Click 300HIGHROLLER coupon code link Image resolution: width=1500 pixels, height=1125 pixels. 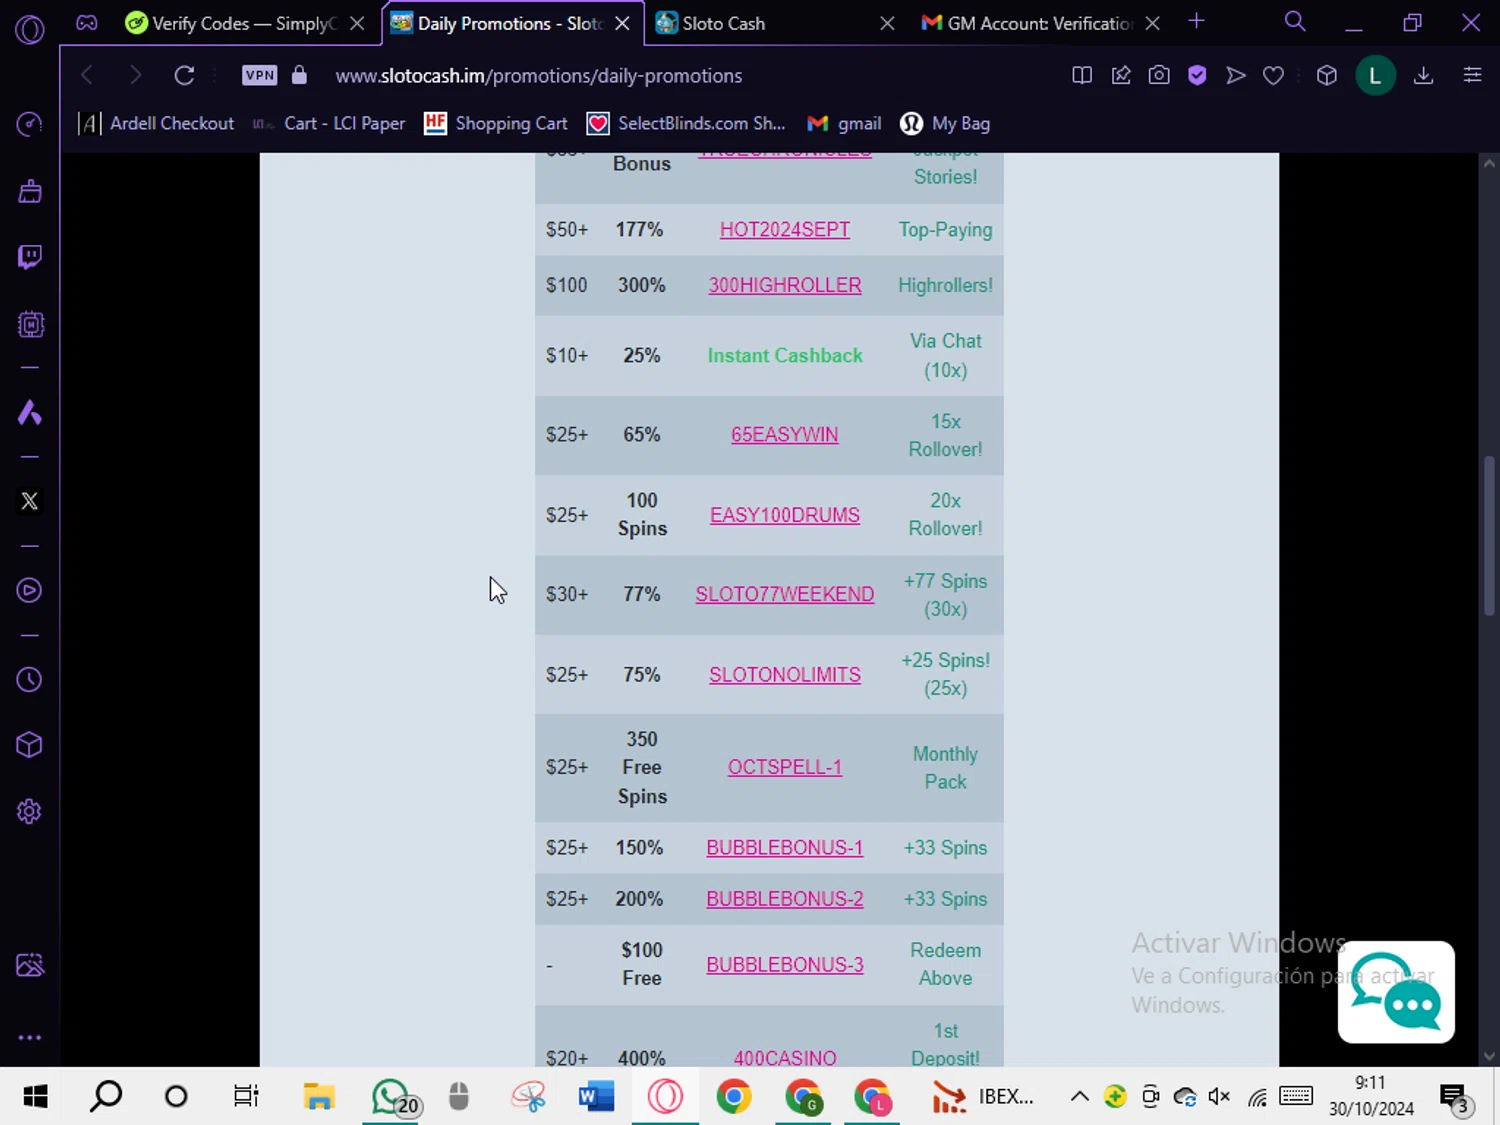coord(785,285)
